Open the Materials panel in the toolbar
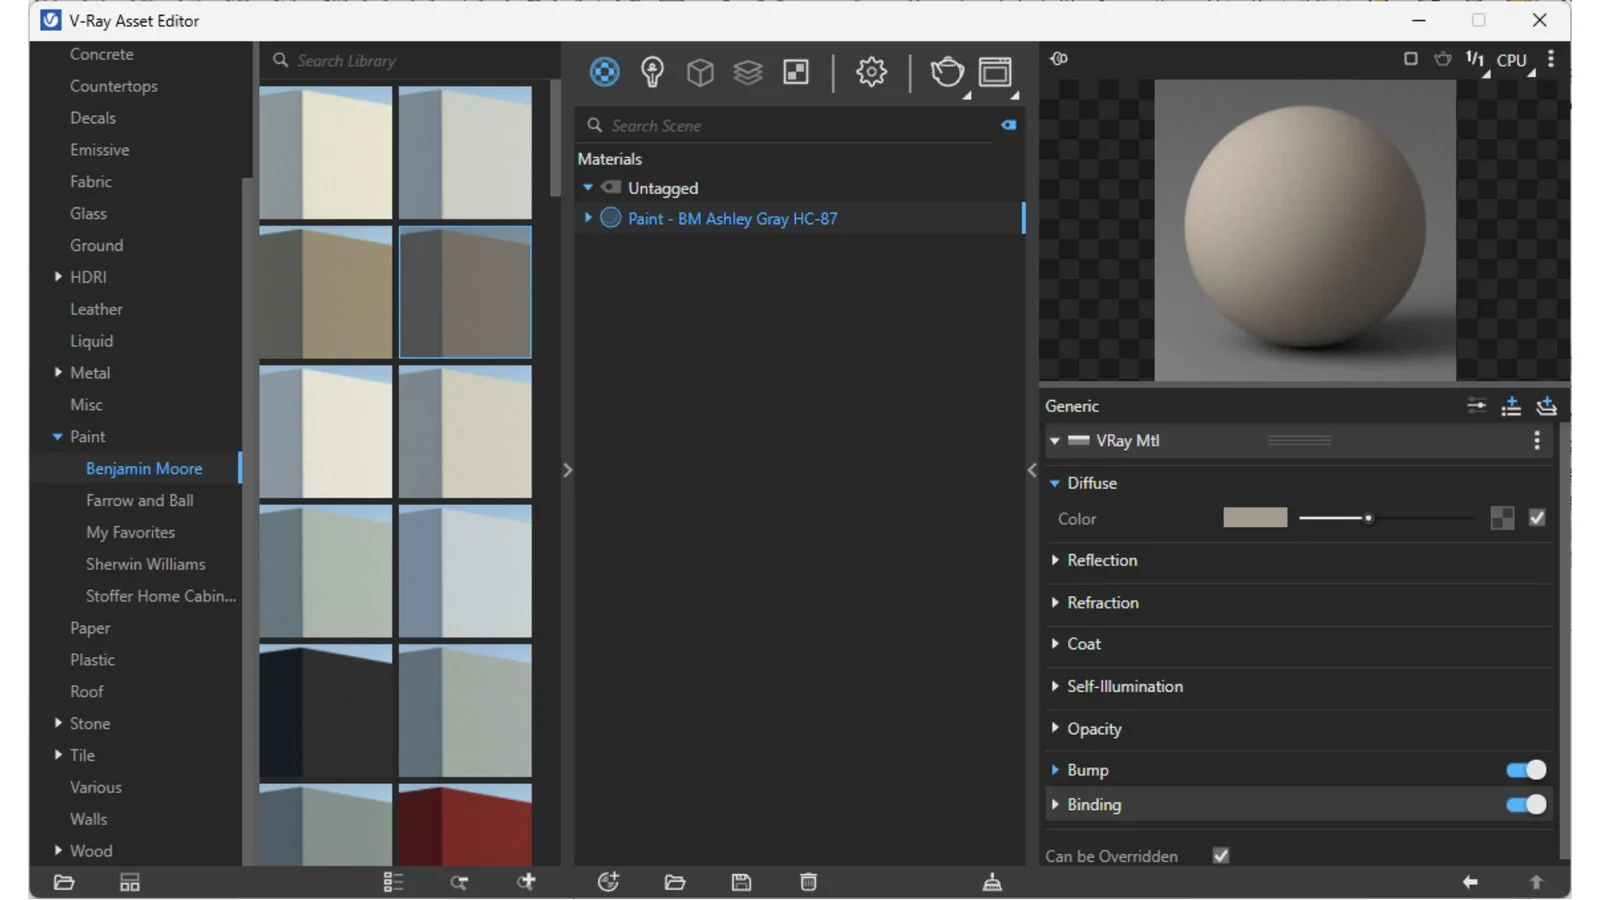This screenshot has height=900, width=1600. coord(604,71)
